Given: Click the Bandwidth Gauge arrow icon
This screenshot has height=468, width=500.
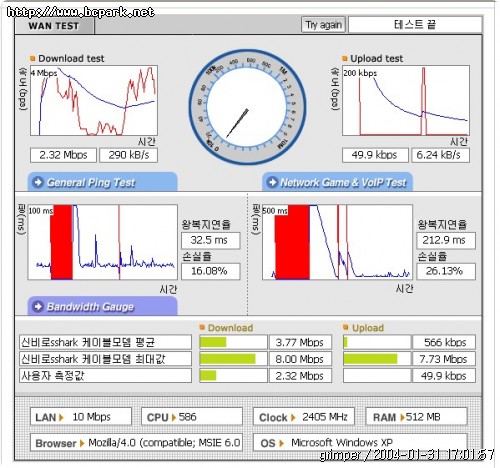Looking at the screenshot, I should coord(38,306).
